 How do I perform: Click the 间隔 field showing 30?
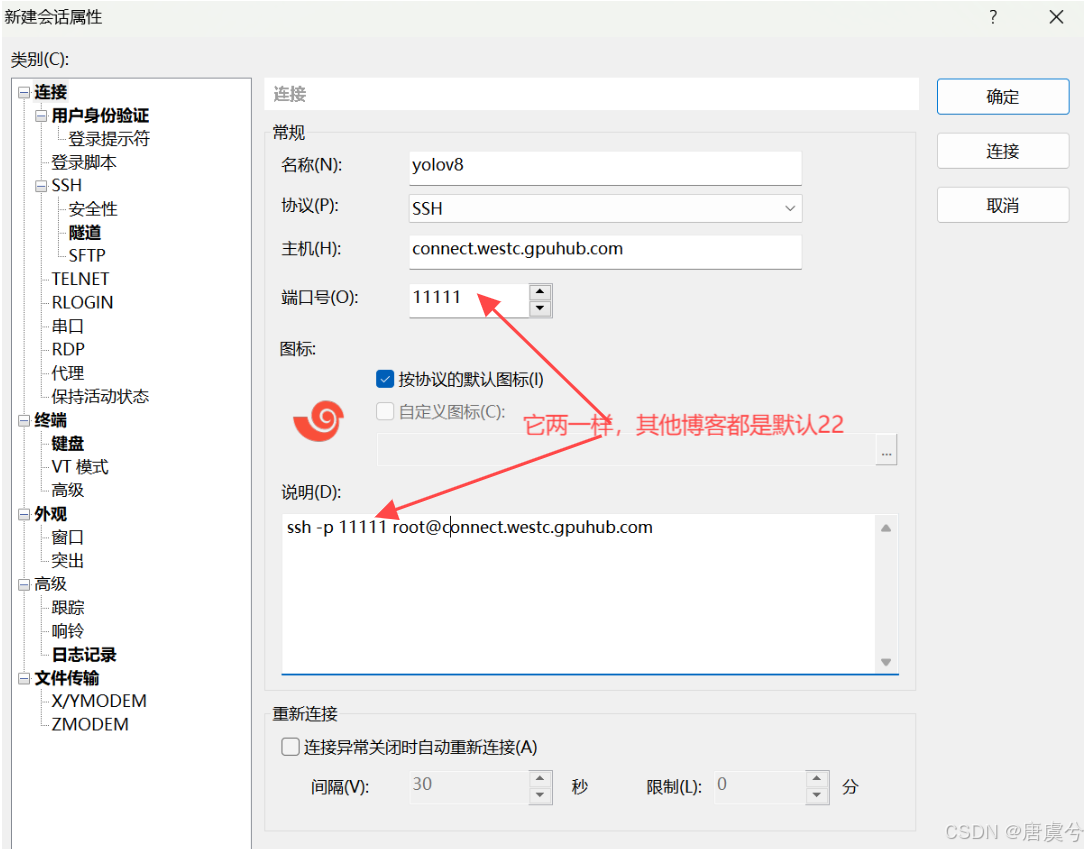[469, 787]
